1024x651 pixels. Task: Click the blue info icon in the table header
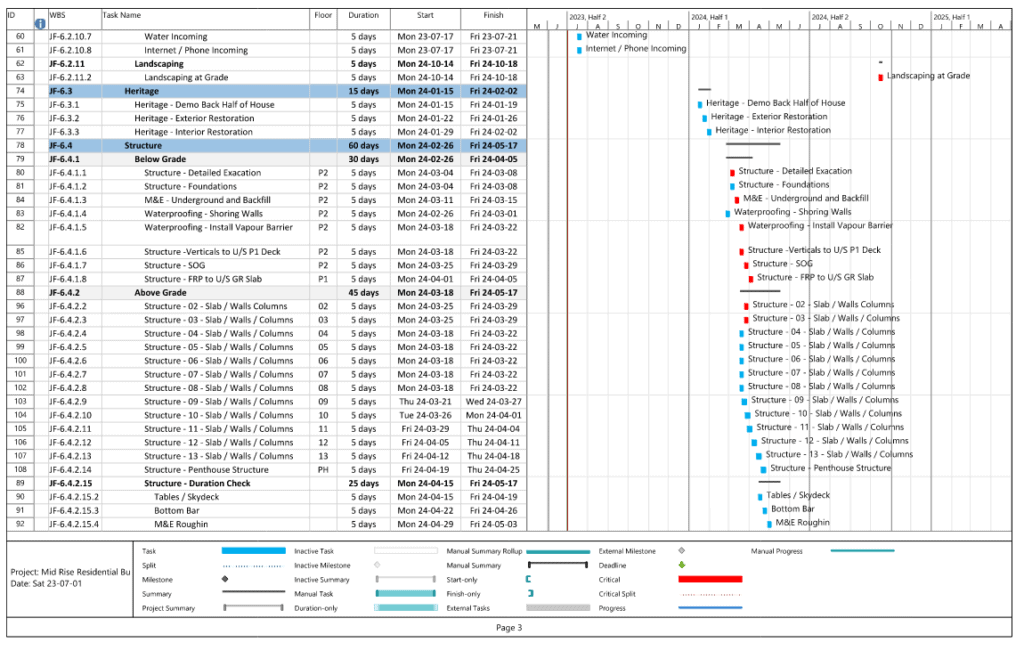[x=40, y=22]
